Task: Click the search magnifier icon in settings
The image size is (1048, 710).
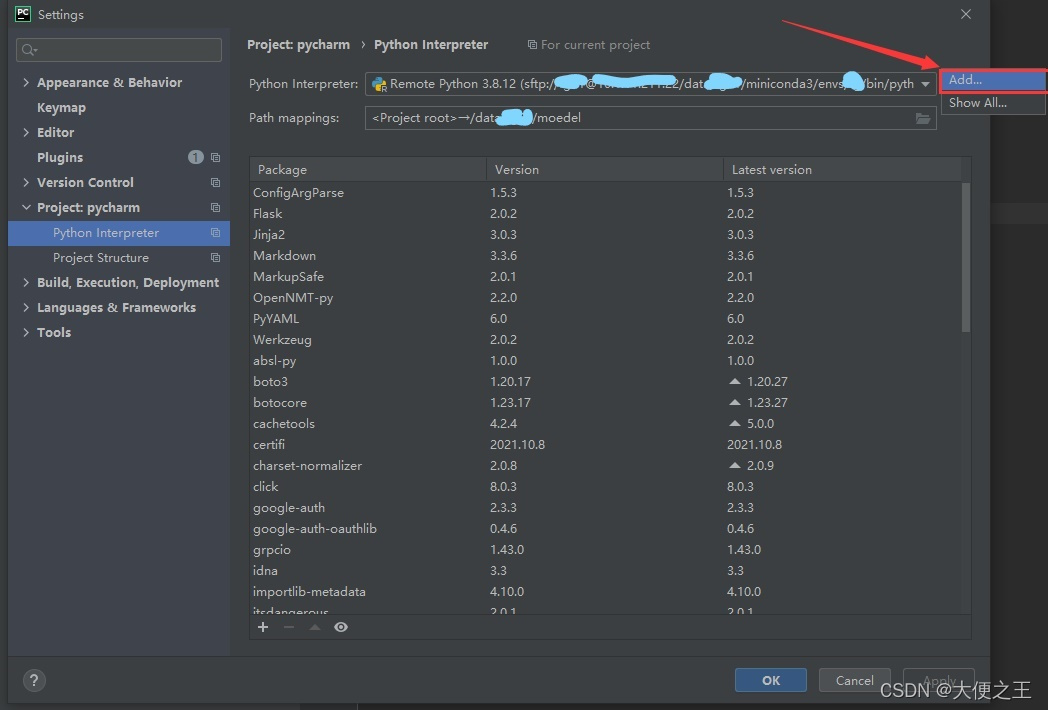Action: (x=29, y=49)
